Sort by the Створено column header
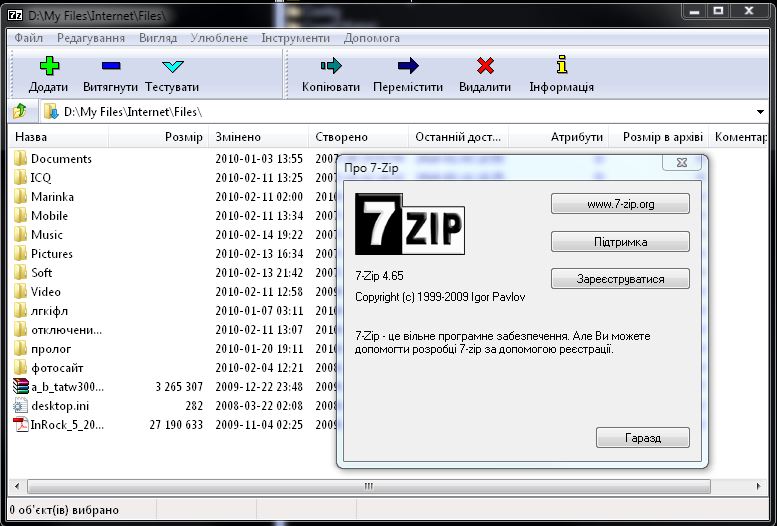777x526 pixels. (359, 137)
